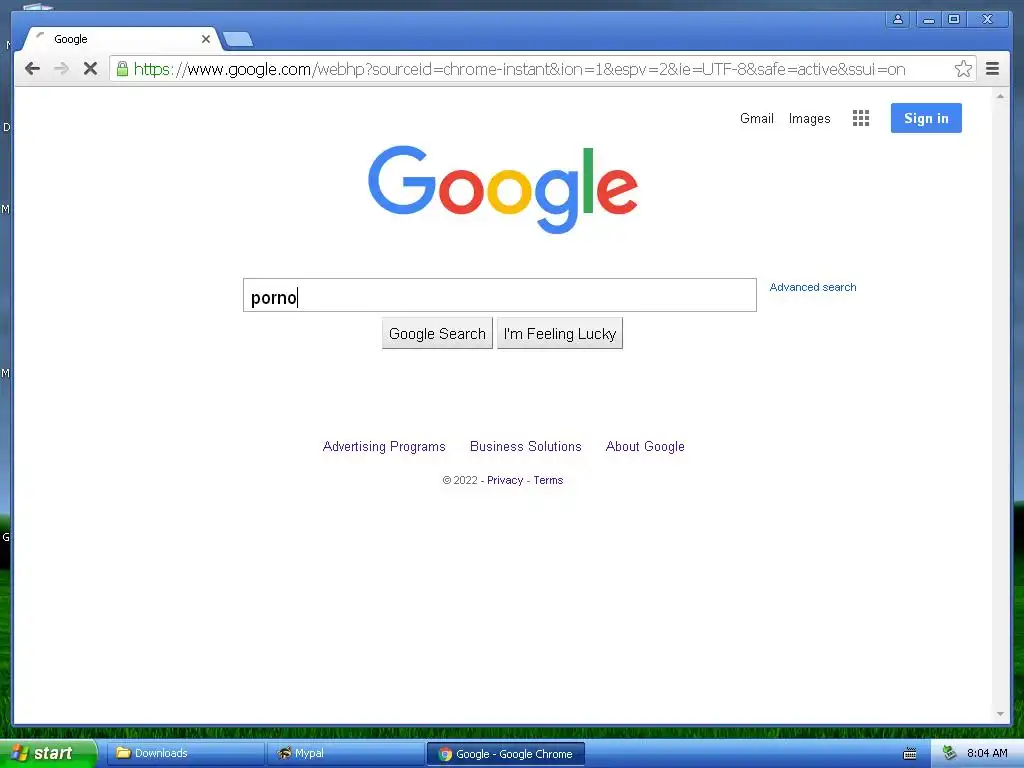Open the Gmail link
This screenshot has width=1024, height=768.
(x=756, y=119)
